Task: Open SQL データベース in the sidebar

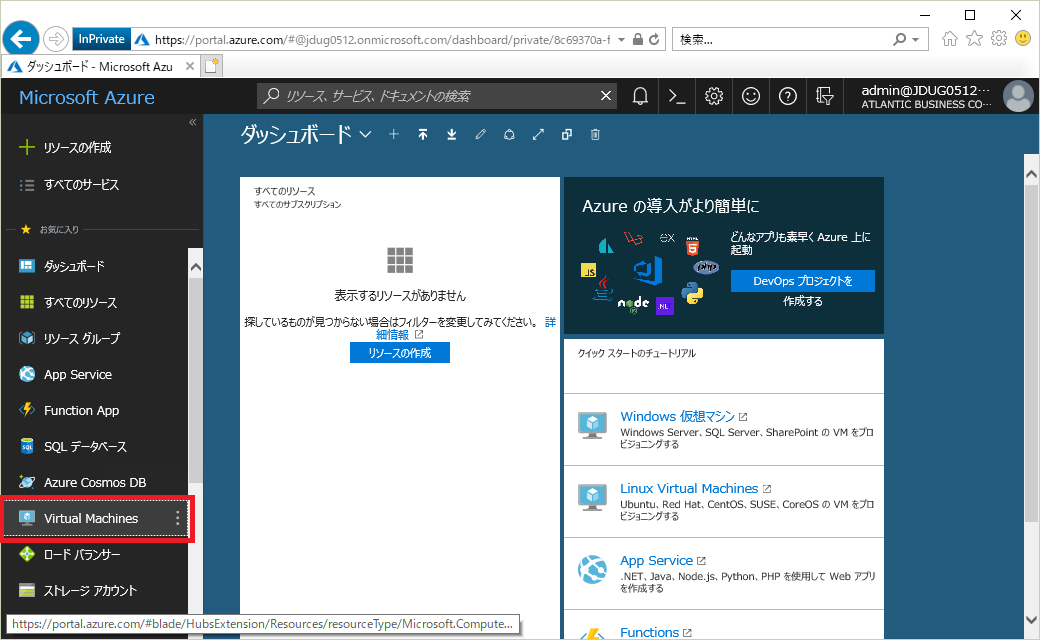Action: point(96,446)
